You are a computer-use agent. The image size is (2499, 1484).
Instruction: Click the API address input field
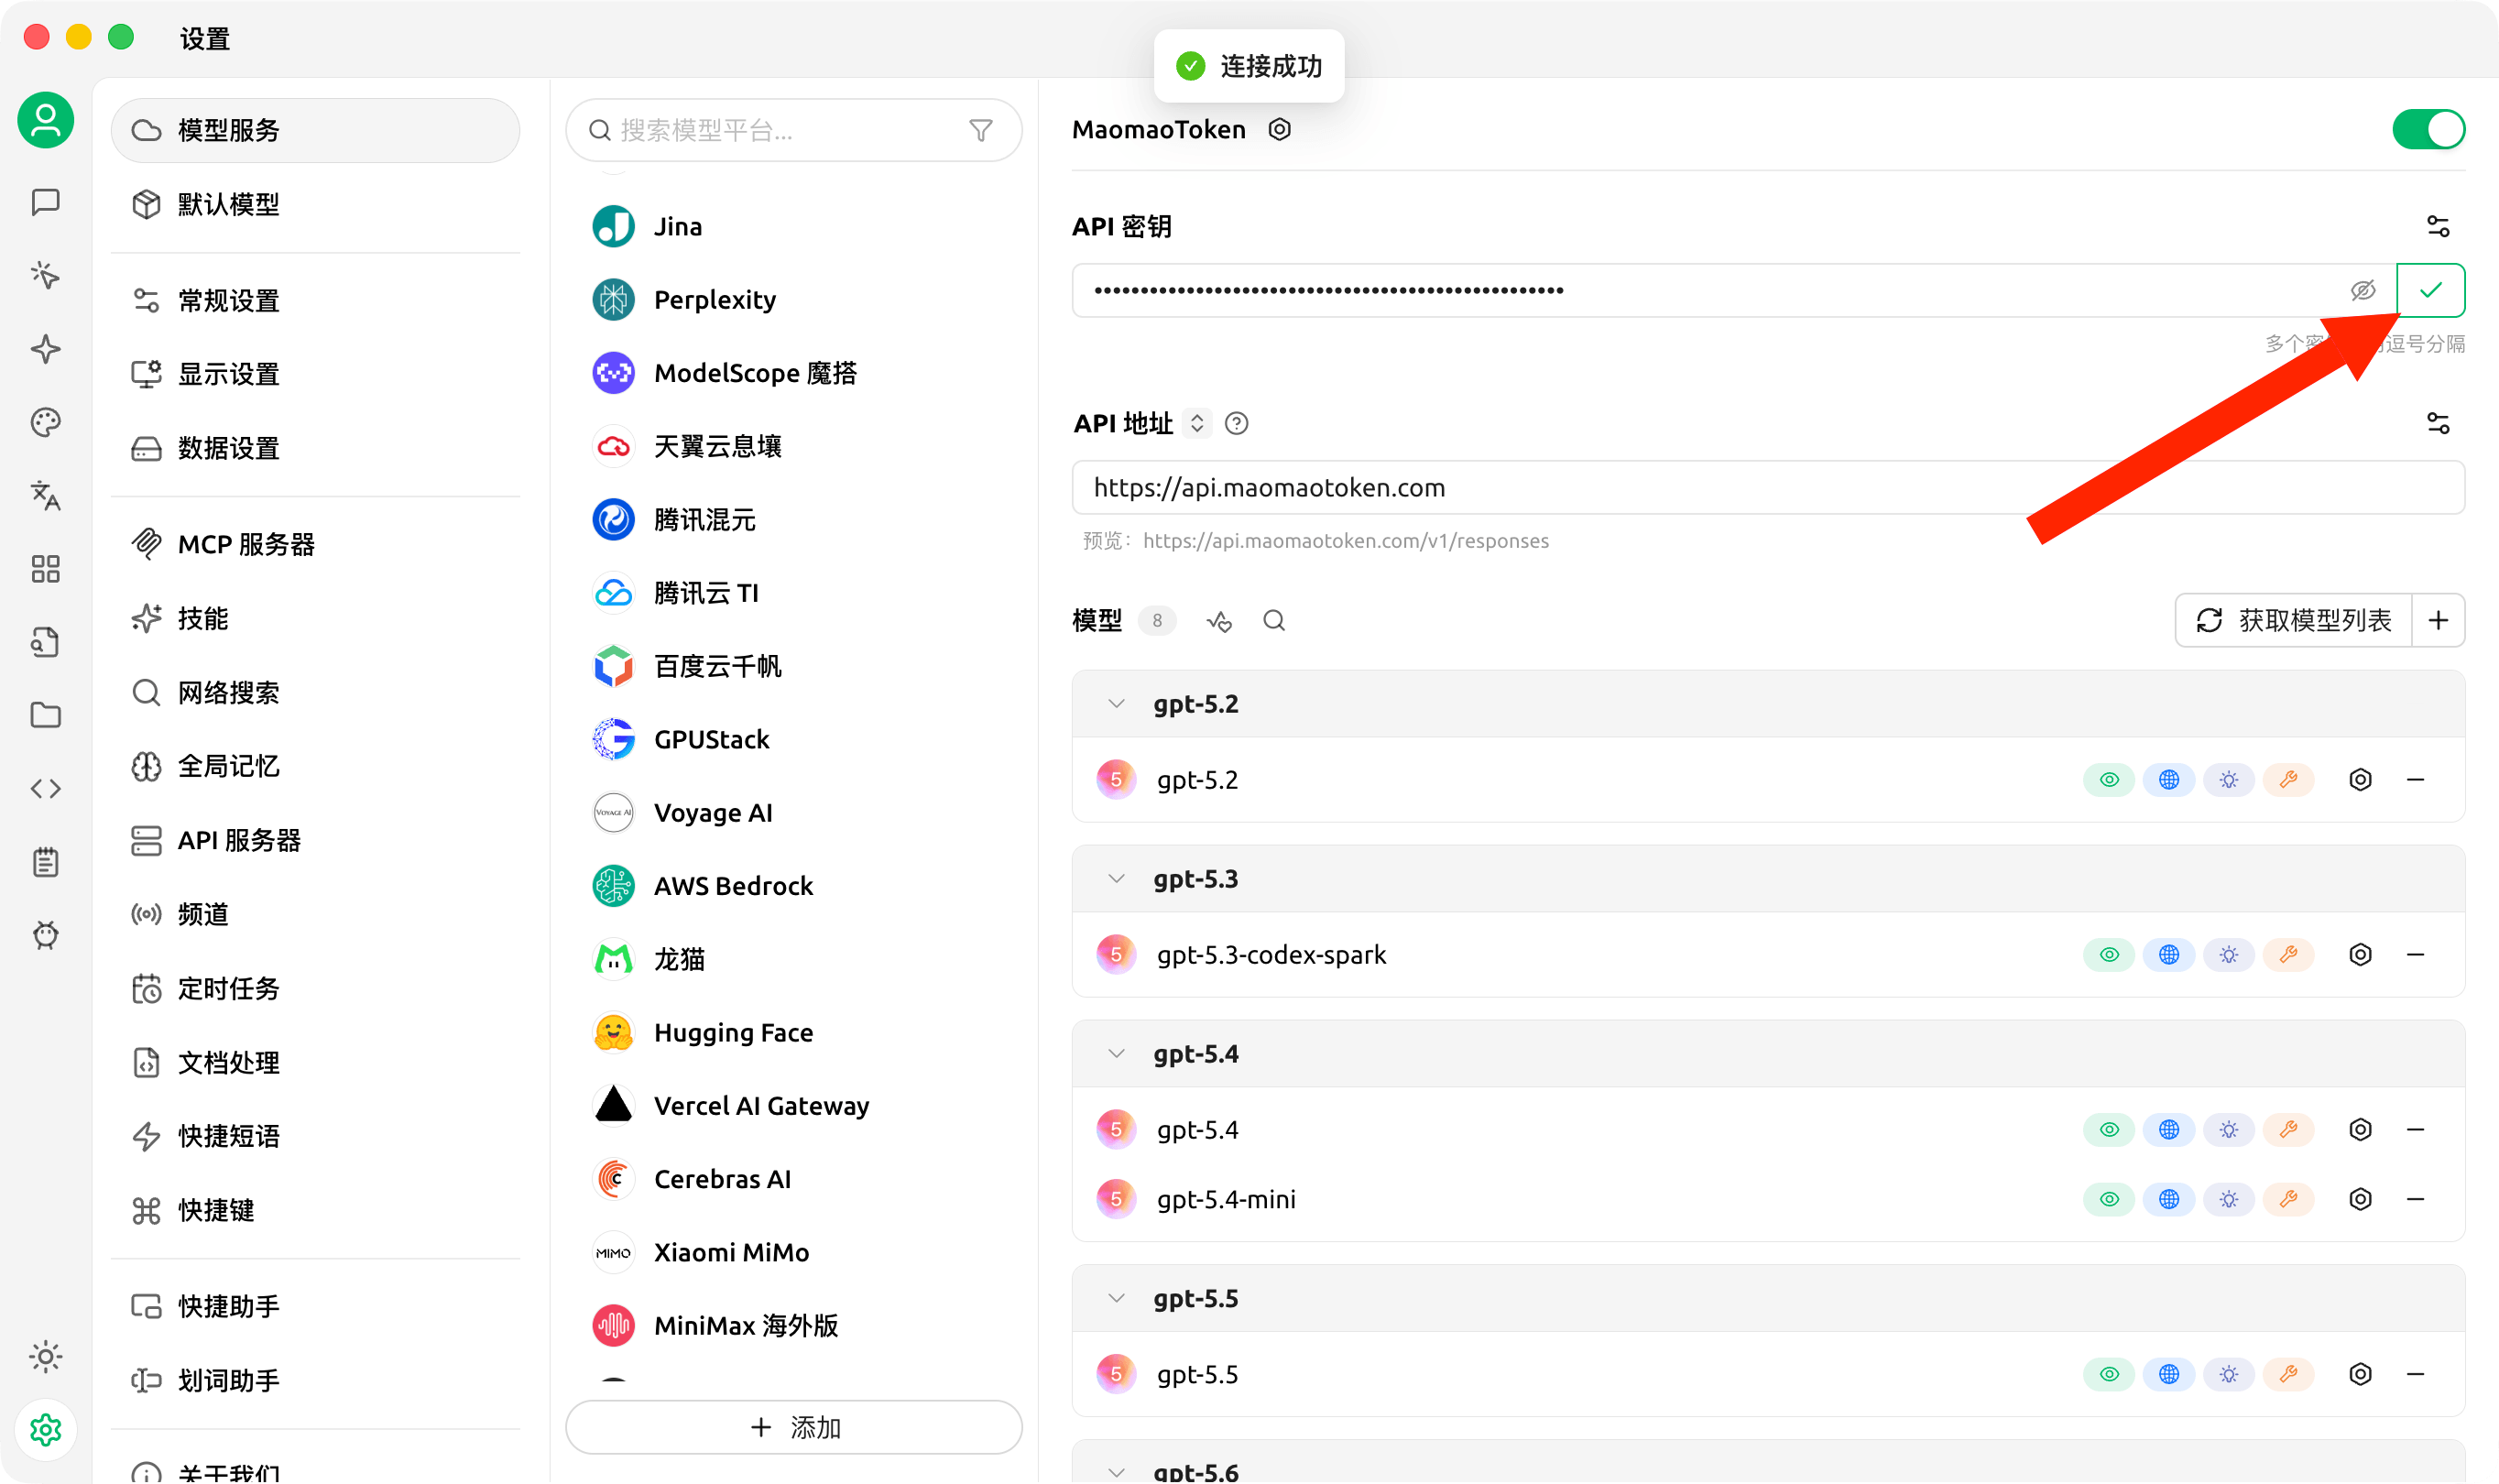pyautogui.click(x=1768, y=487)
